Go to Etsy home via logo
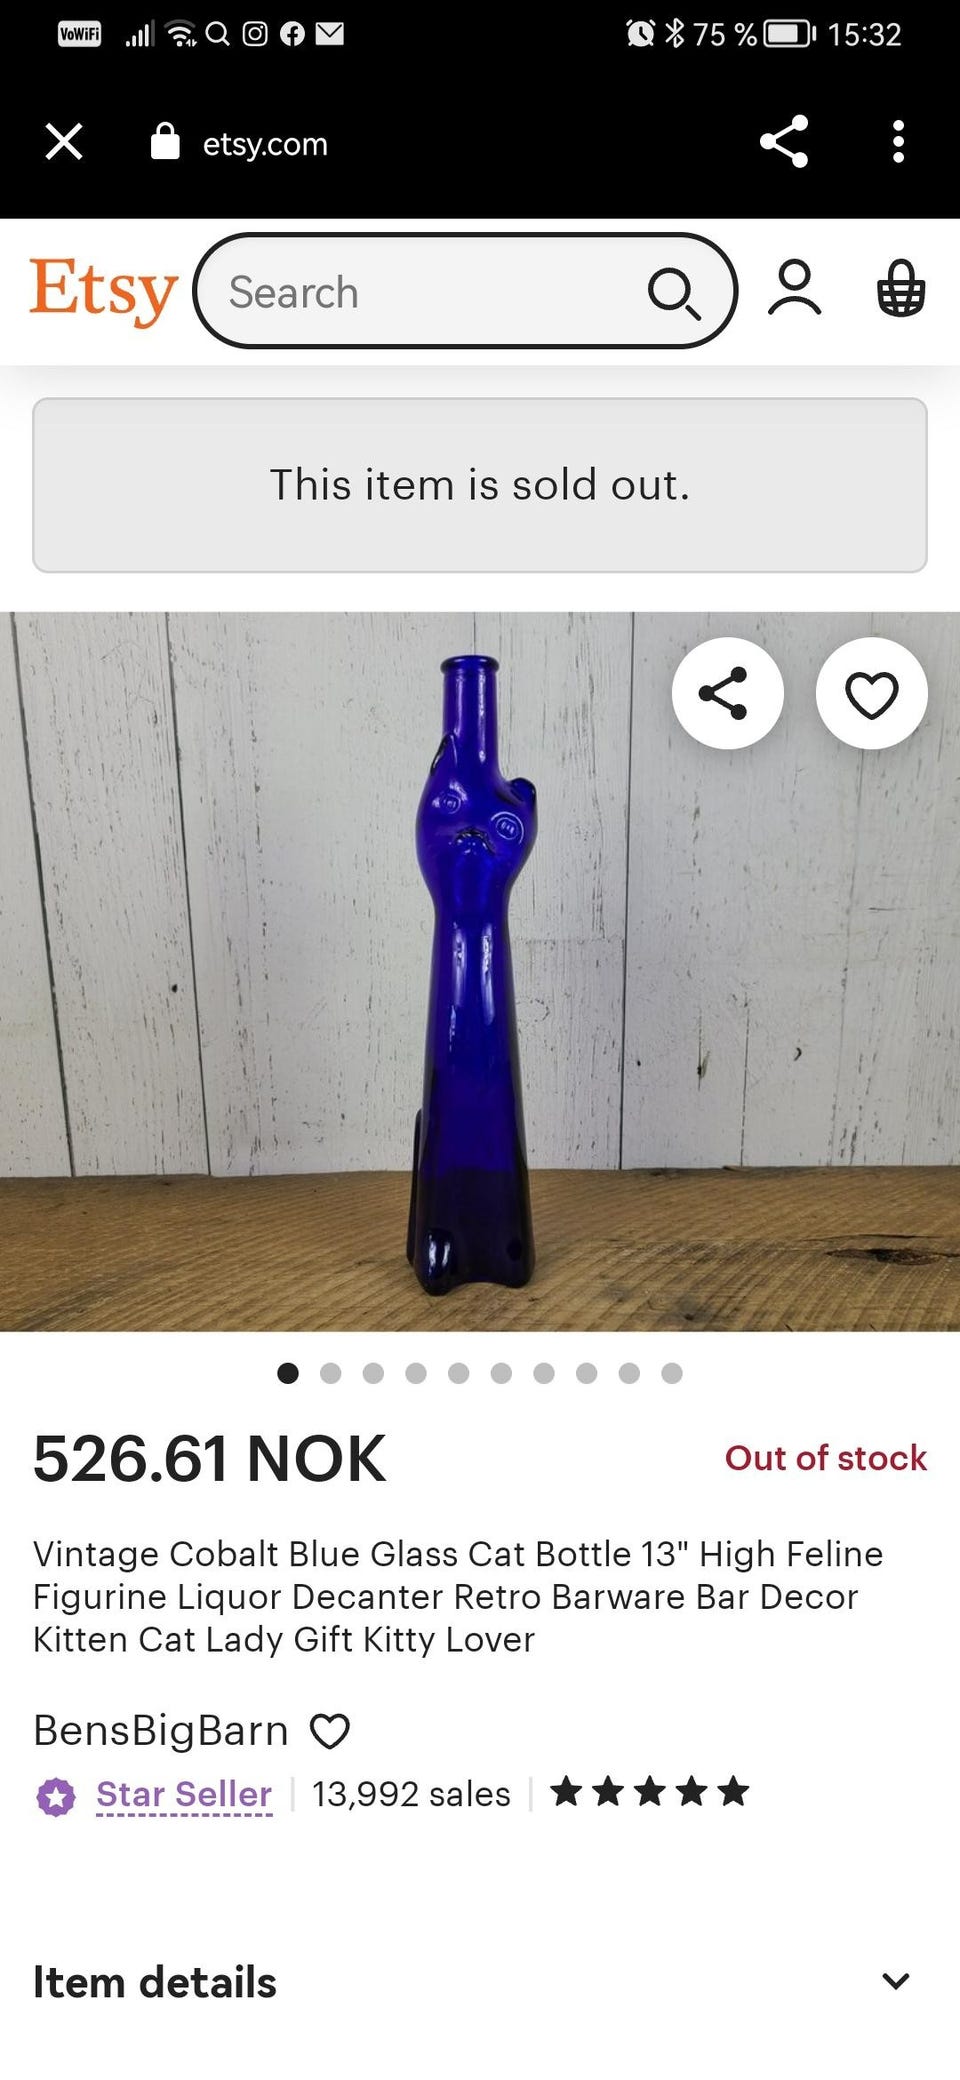Viewport: 960px width, 2080px height. (x=103, y=290)
